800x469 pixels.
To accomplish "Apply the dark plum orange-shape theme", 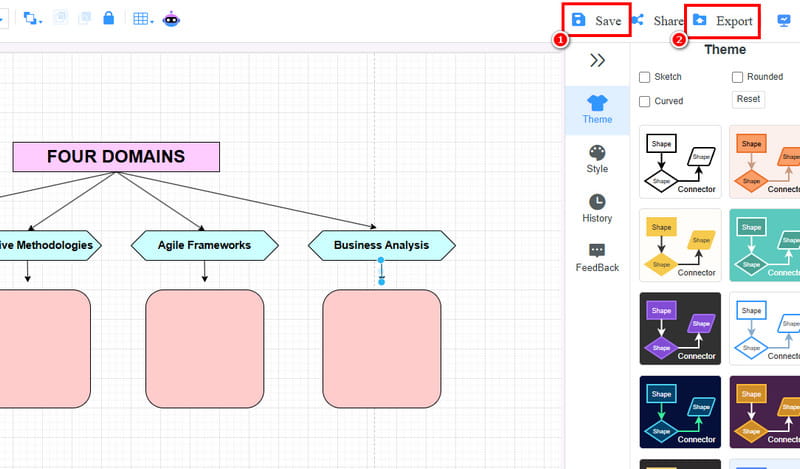I will click(765, 412).
